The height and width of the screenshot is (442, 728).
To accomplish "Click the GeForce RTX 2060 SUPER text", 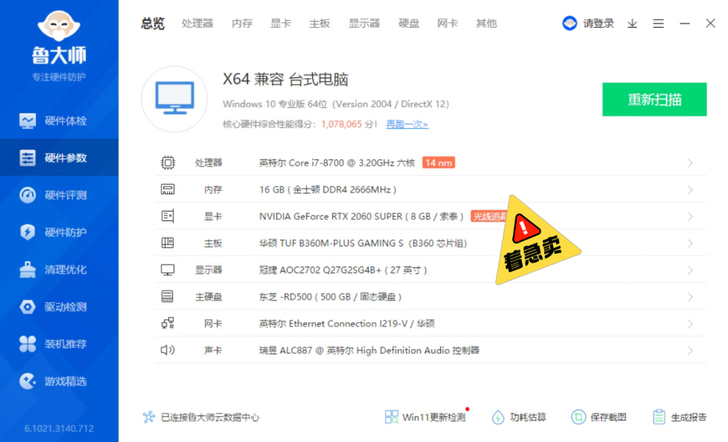I will point(361,216).
